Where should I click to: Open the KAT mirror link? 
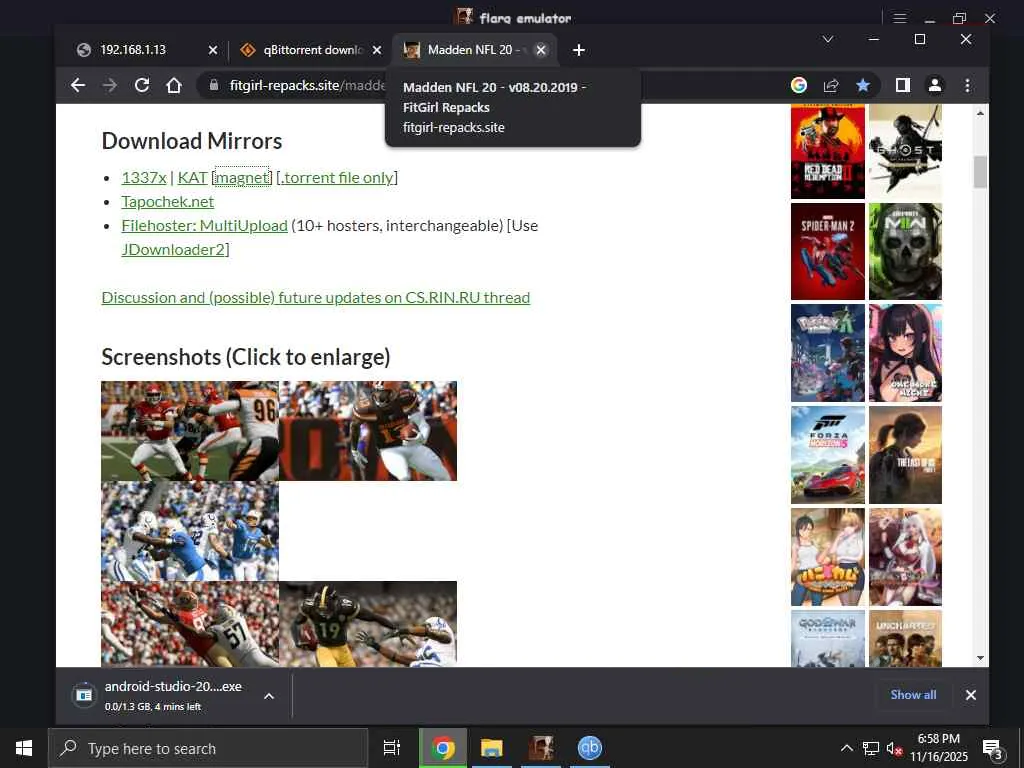tap(192, 178)
